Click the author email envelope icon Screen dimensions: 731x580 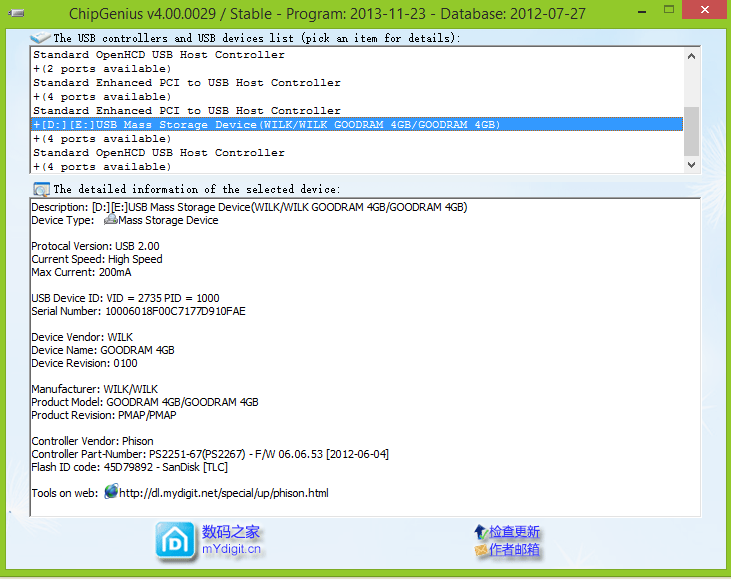point(481,550)
